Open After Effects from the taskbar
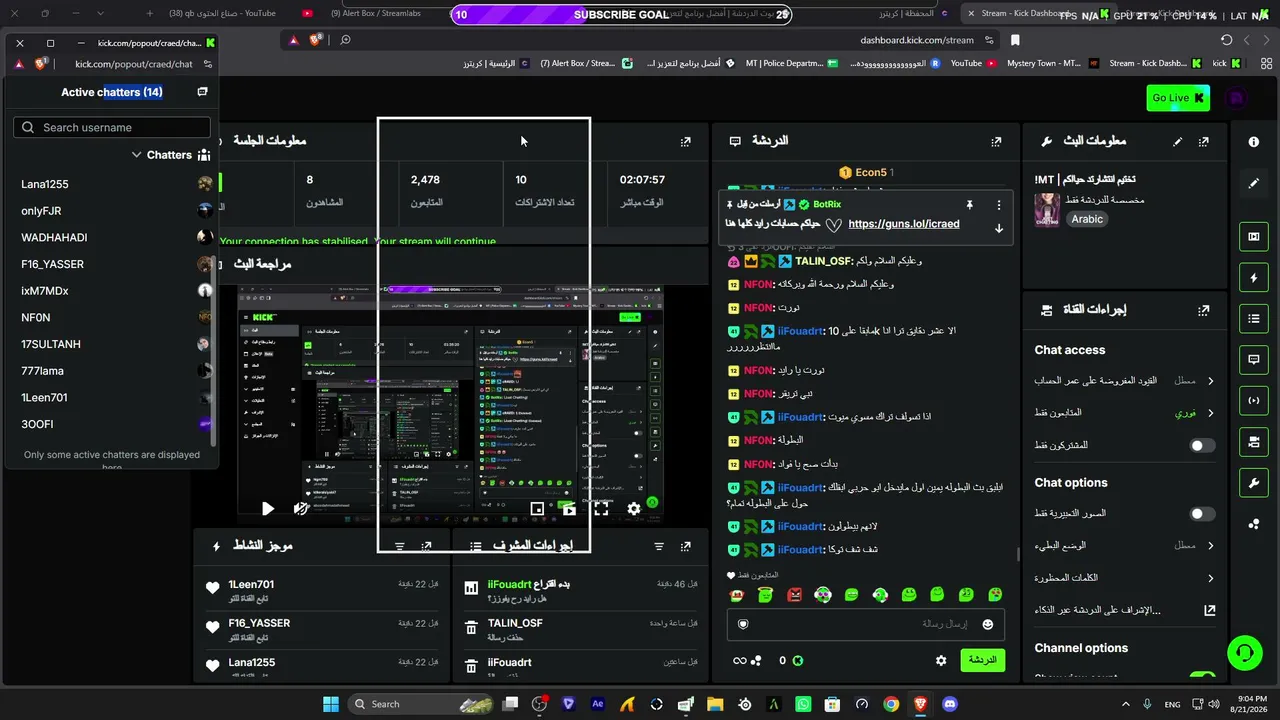This screenshot has height=720, width=1280. point(598,704)
